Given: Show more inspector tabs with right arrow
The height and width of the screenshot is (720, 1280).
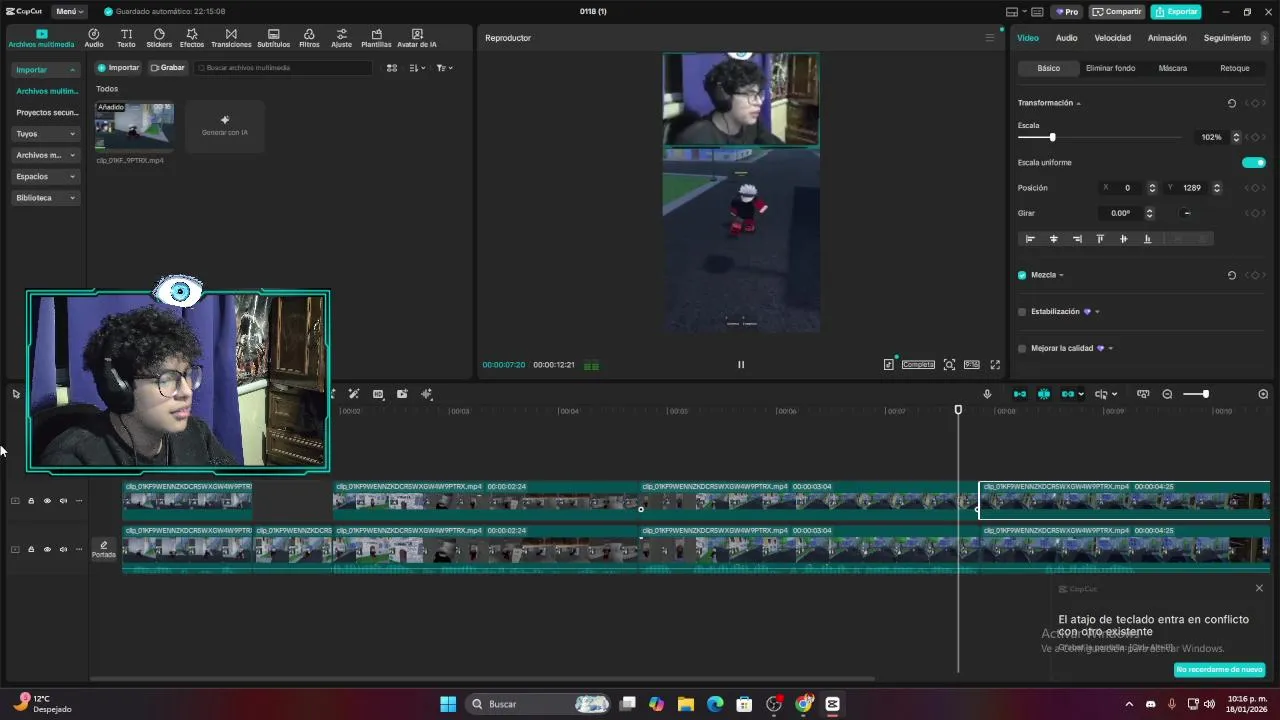Looking at the screenshot, I should point(1264,38).
